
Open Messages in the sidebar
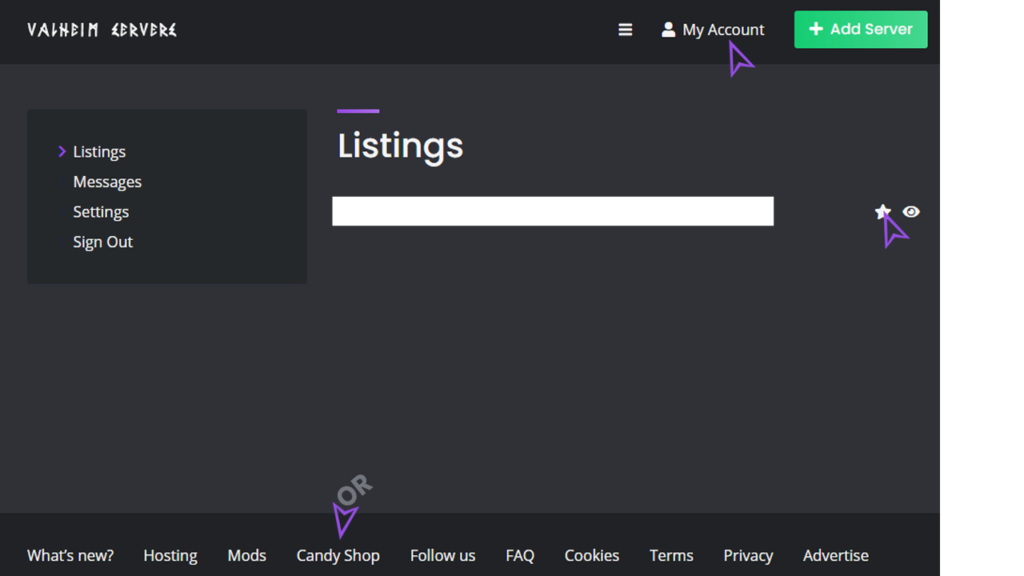coord(107,182)
